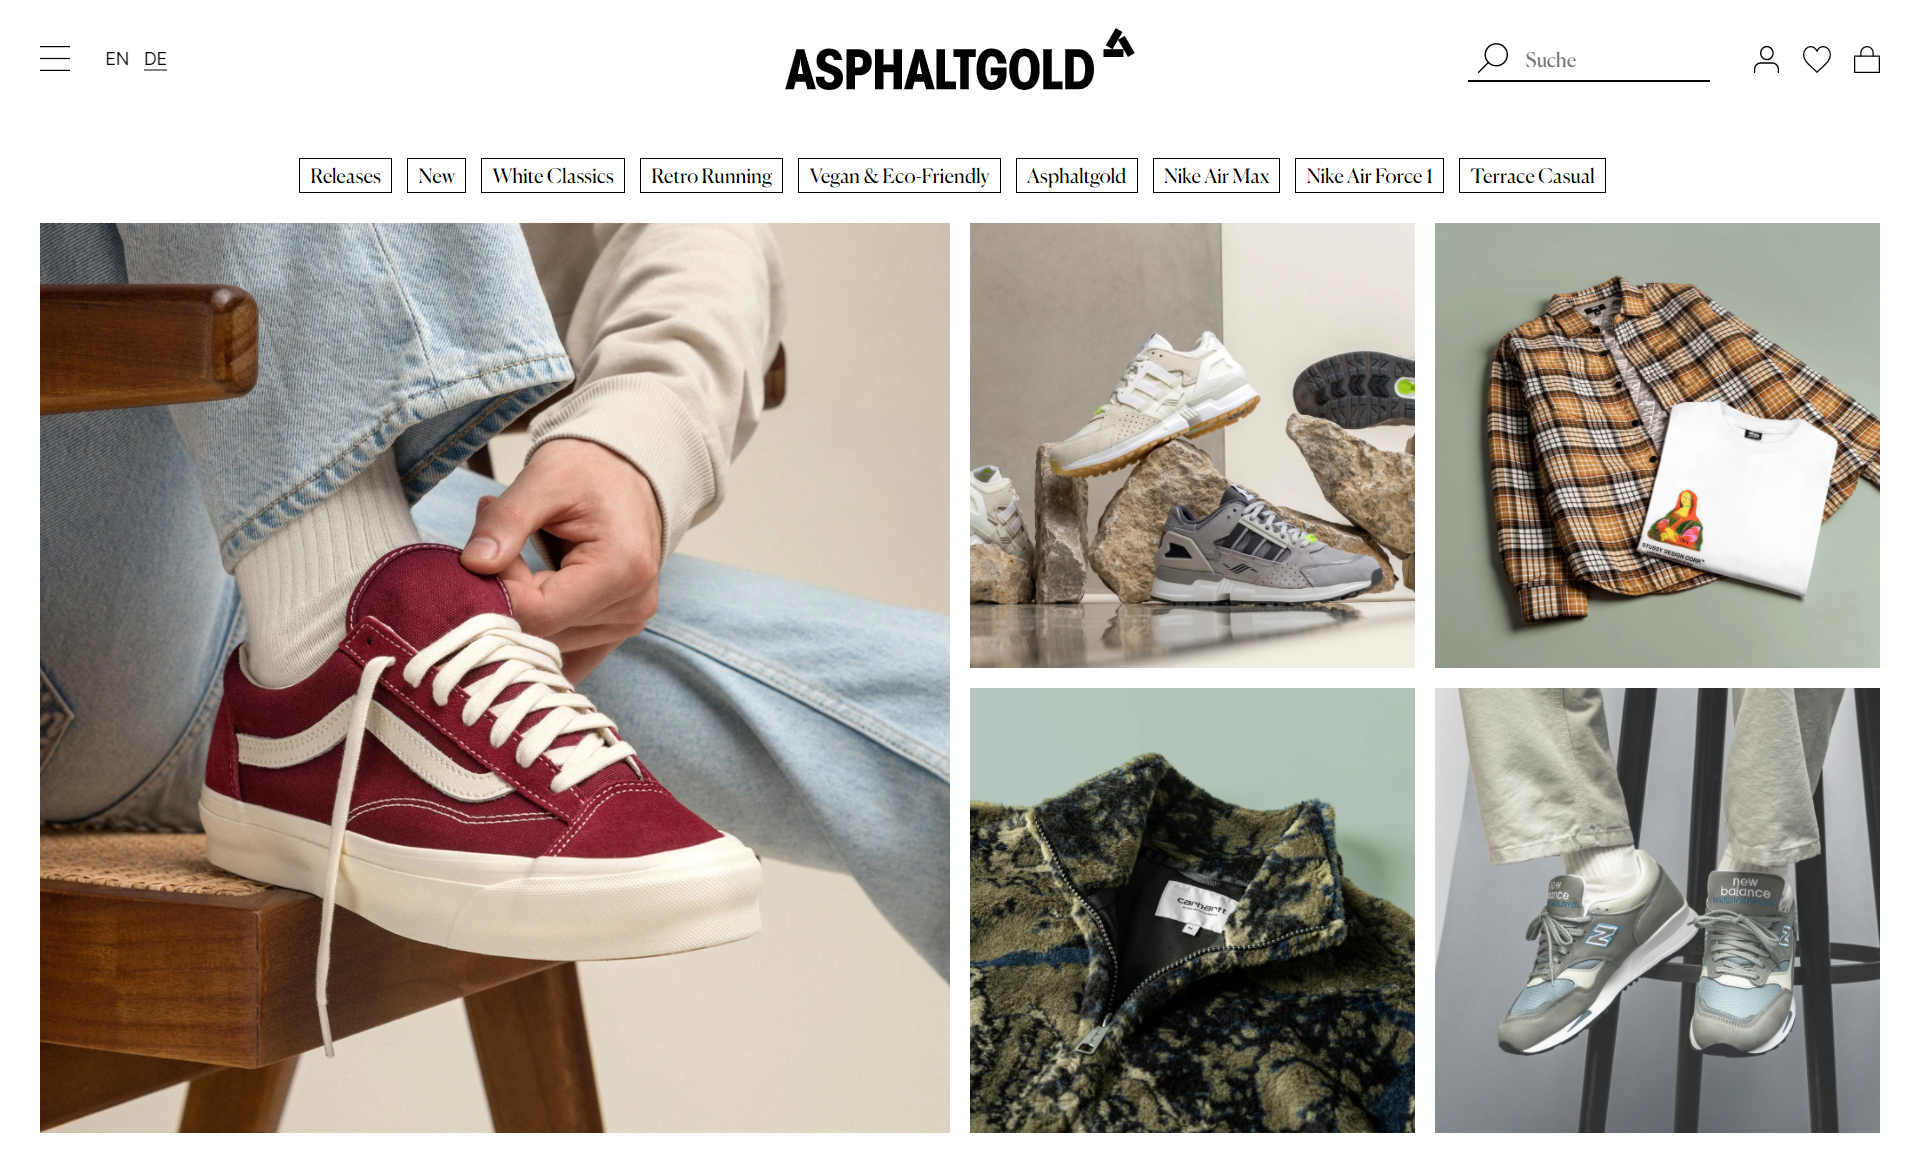Open the Retro Running category
Image resolution: width=1920 pixels, height=1152 pixels.
(x=711, y=176)
